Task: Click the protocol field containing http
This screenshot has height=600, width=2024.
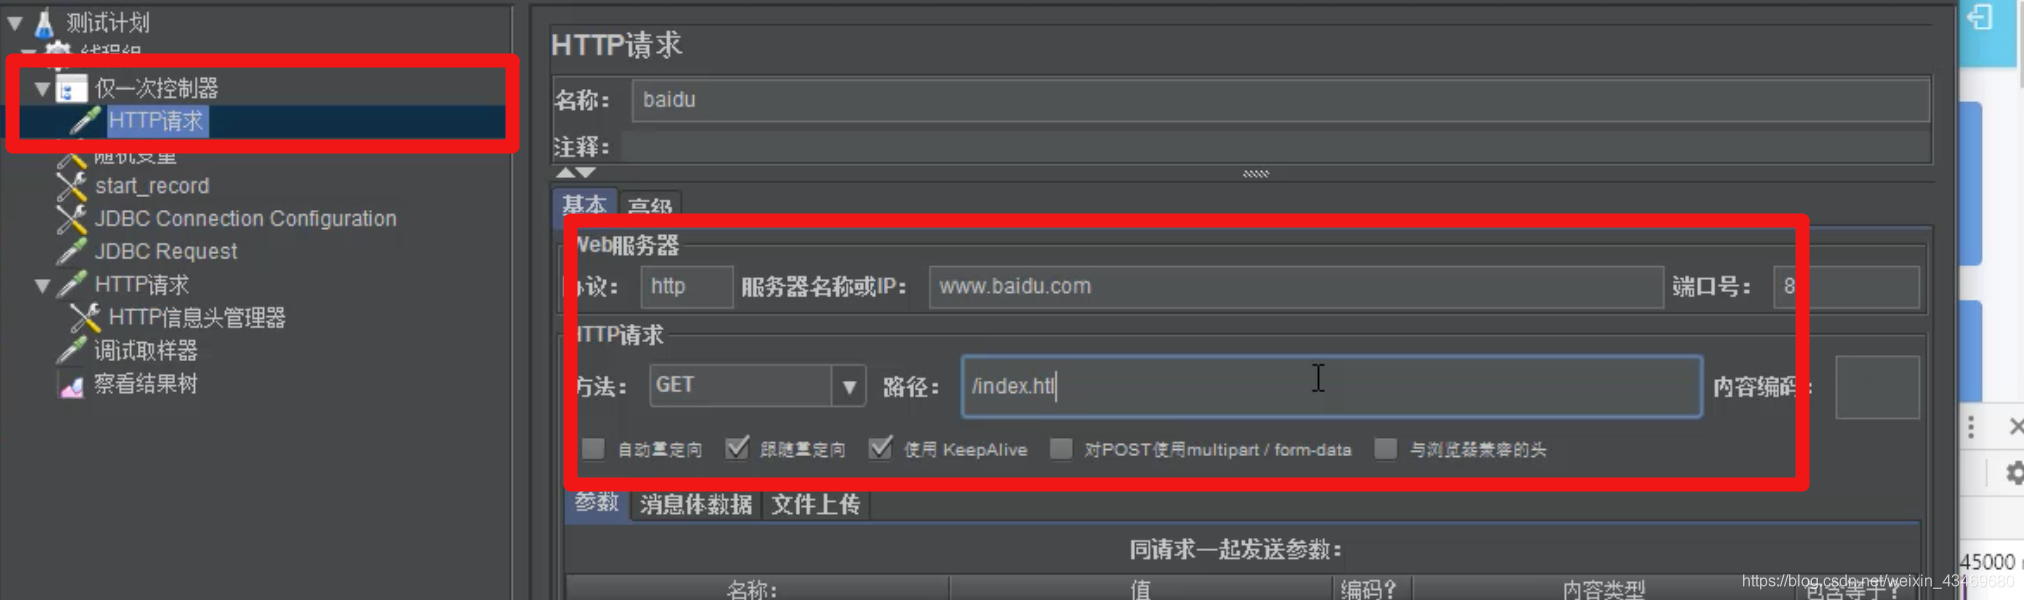Action: pos(686,287)
